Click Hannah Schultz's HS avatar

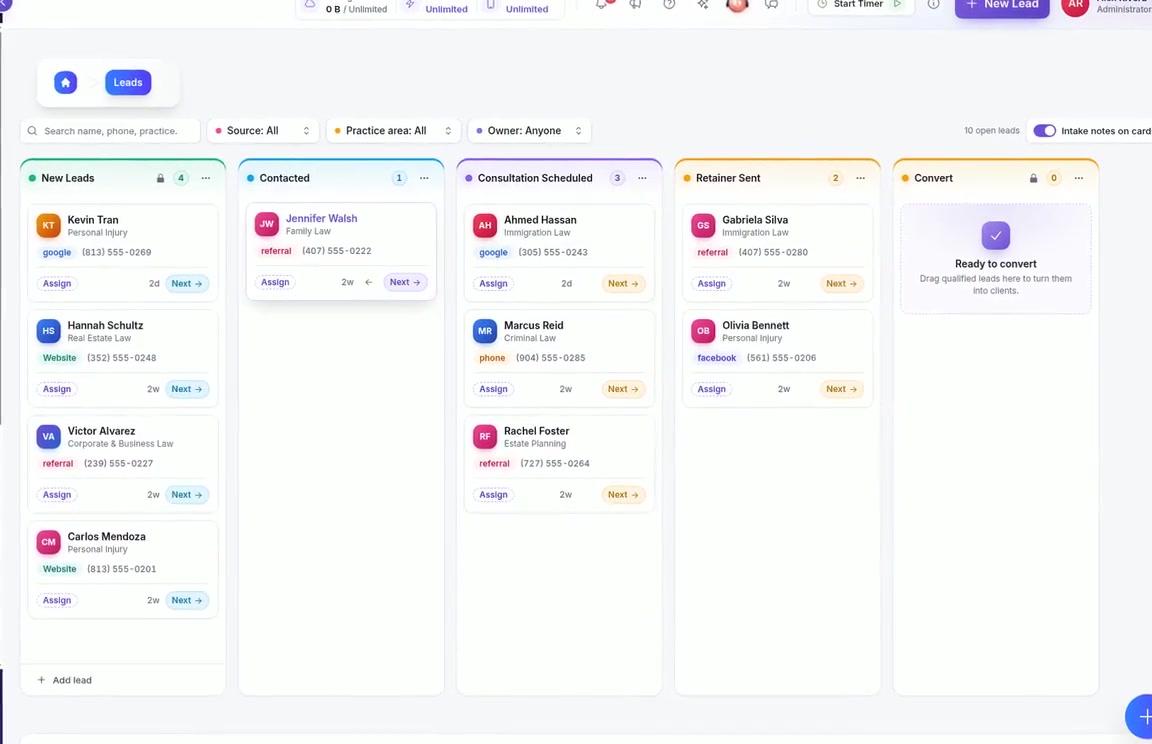[48, 331]
